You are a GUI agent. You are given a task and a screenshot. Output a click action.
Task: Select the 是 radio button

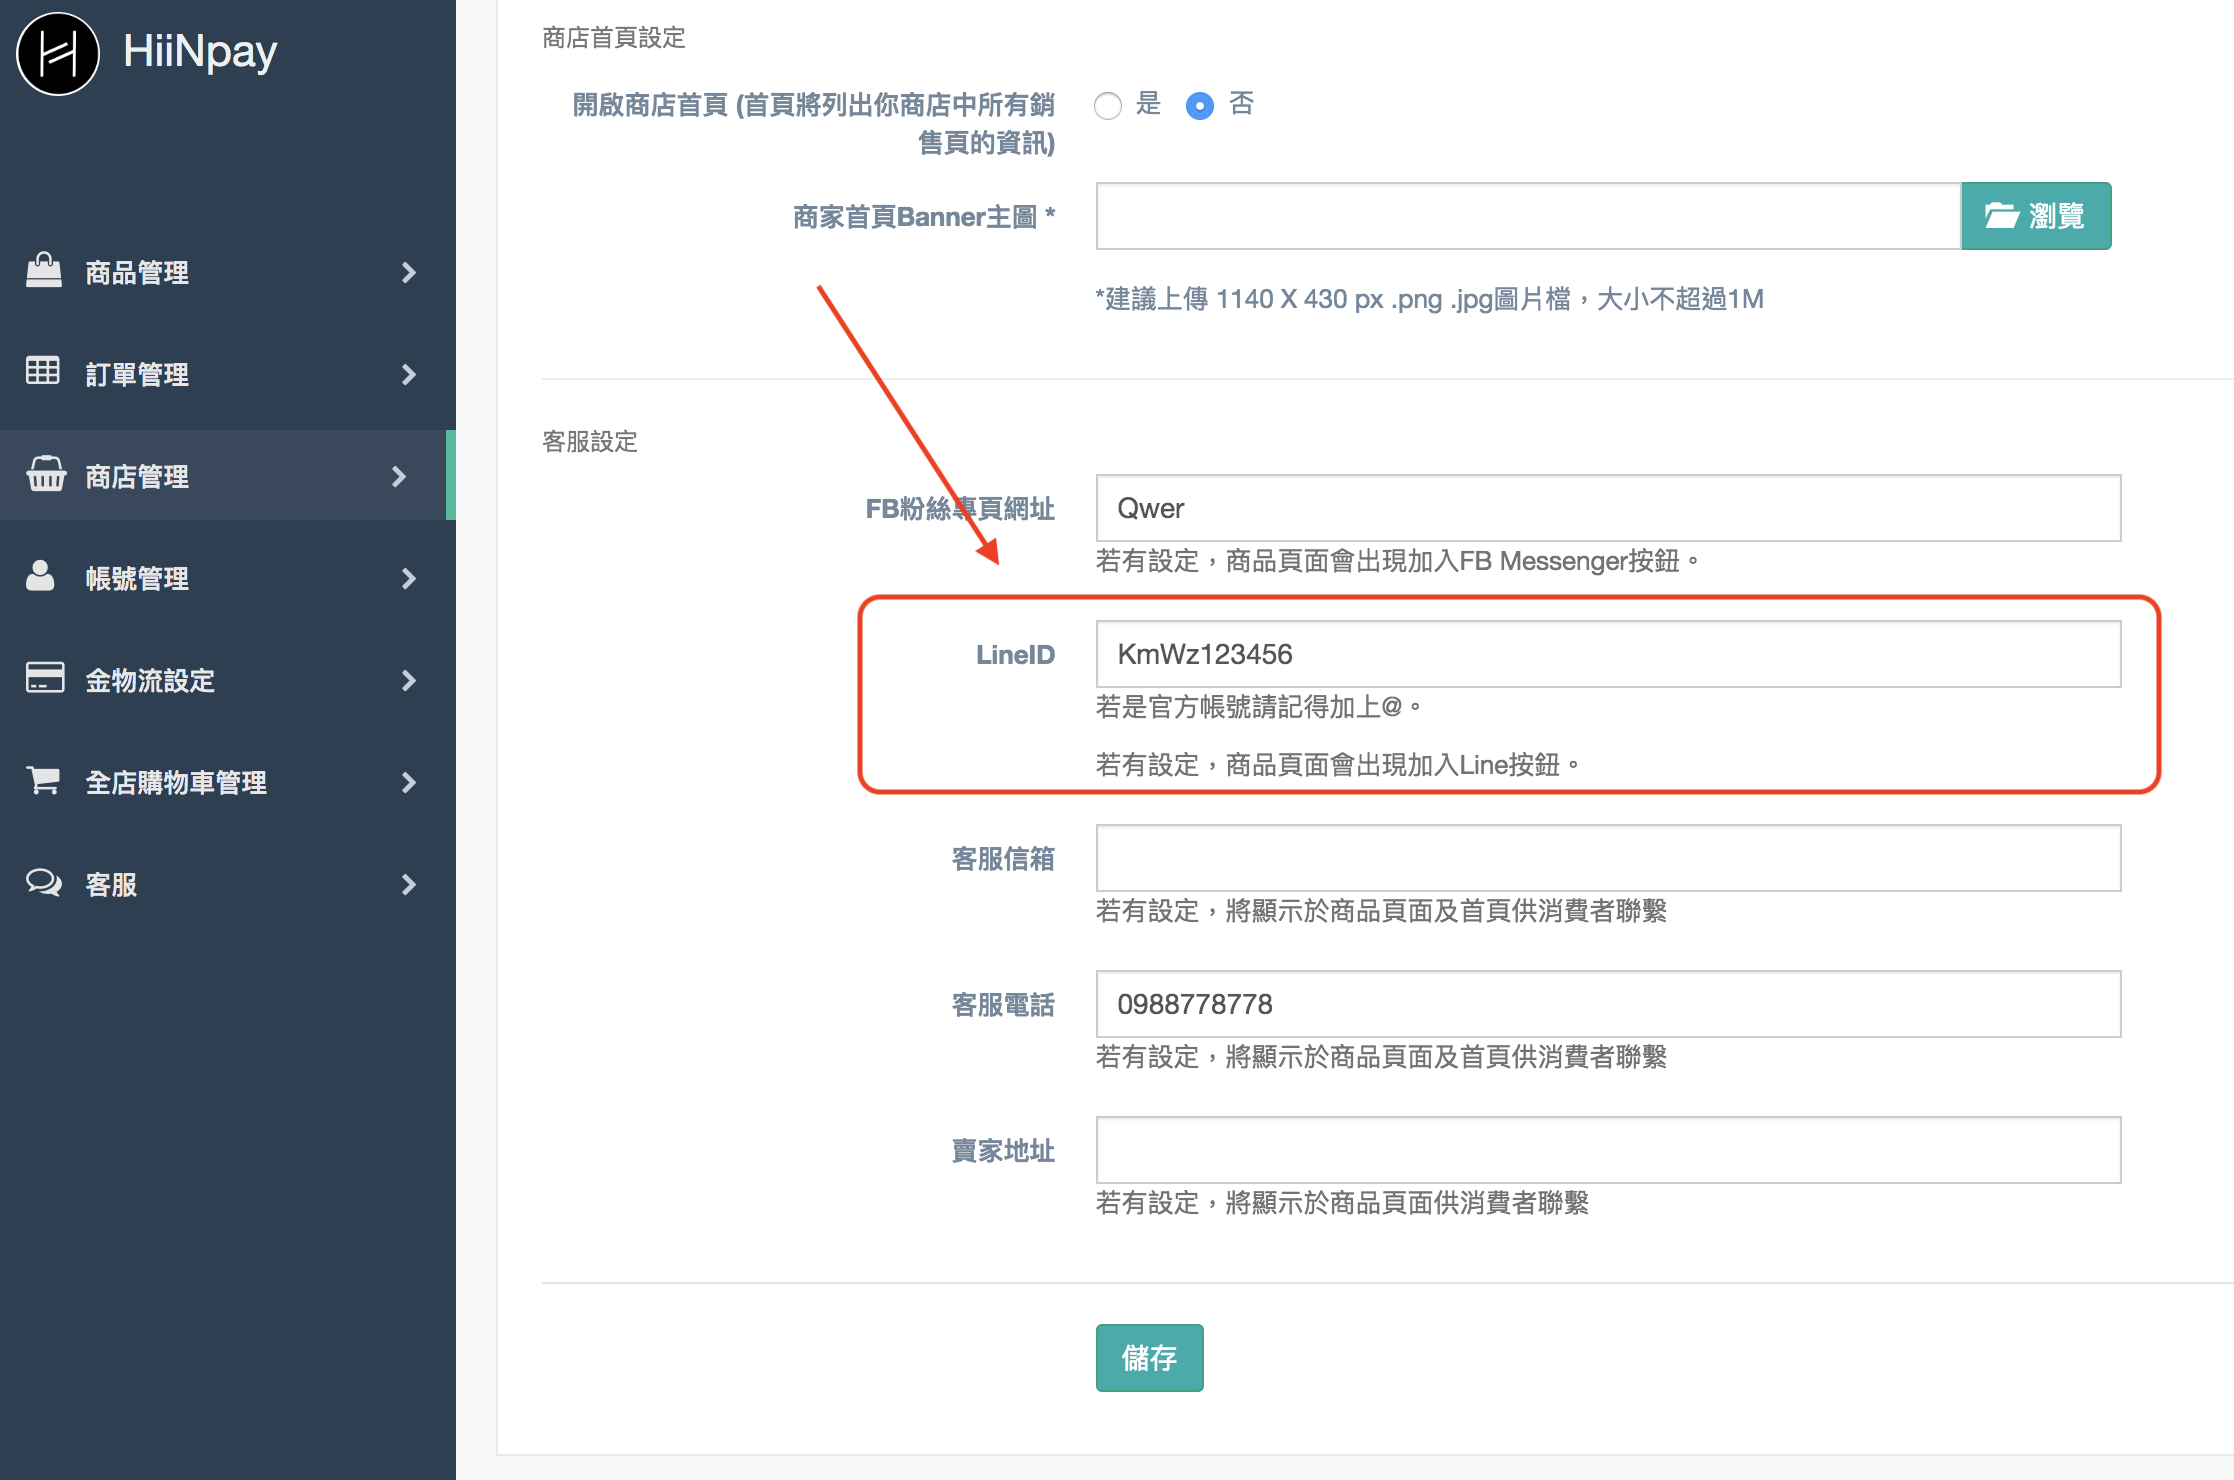[x=1108, y=105]
